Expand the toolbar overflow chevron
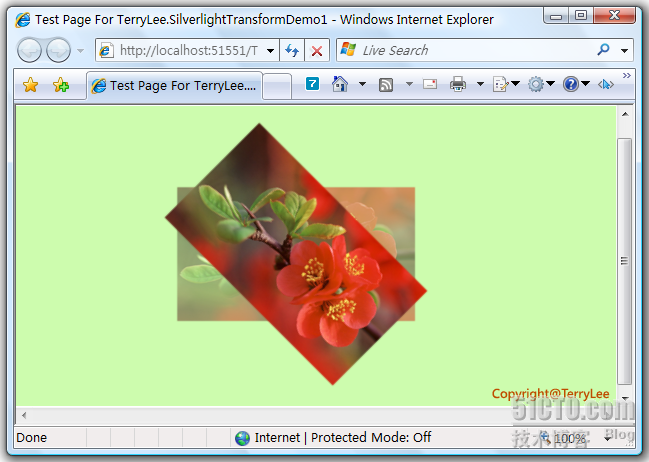Image resolution: width=649 pixels, height=462 pixels. pyautogui.click(x=627, y=75)
